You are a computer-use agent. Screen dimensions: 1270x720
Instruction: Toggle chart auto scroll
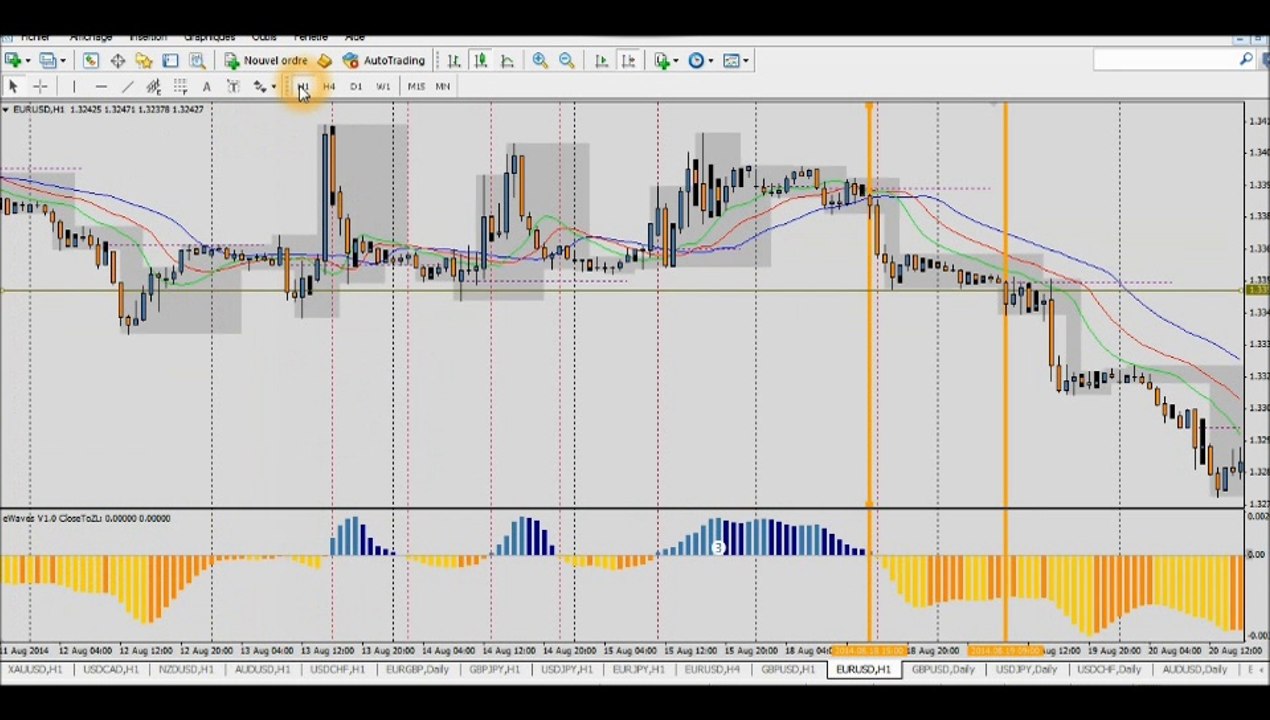601,61
